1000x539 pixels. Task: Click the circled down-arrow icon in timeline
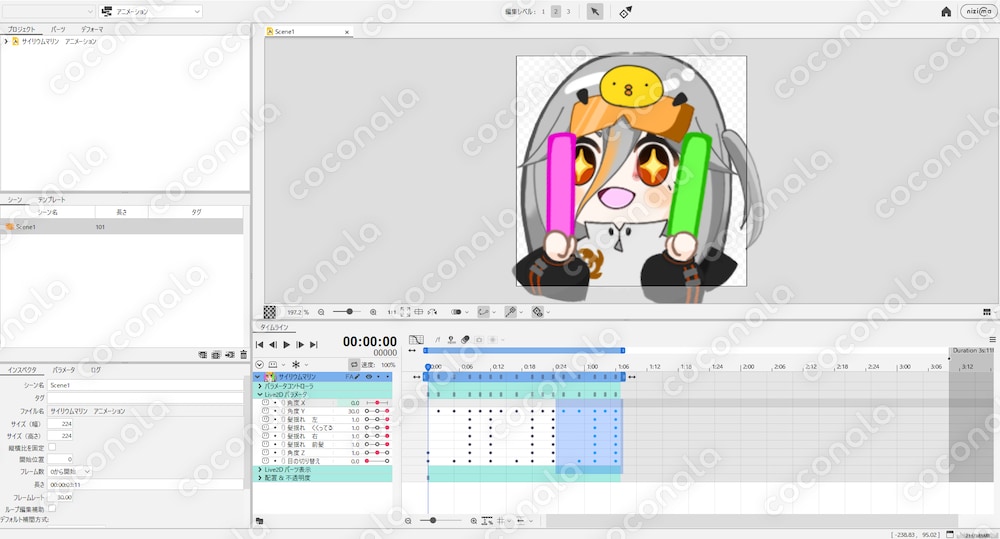tap(260, 364)
